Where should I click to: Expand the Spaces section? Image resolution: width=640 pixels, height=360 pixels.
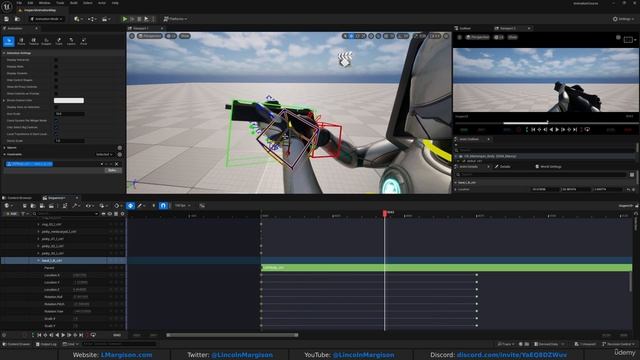coord(4,148)
